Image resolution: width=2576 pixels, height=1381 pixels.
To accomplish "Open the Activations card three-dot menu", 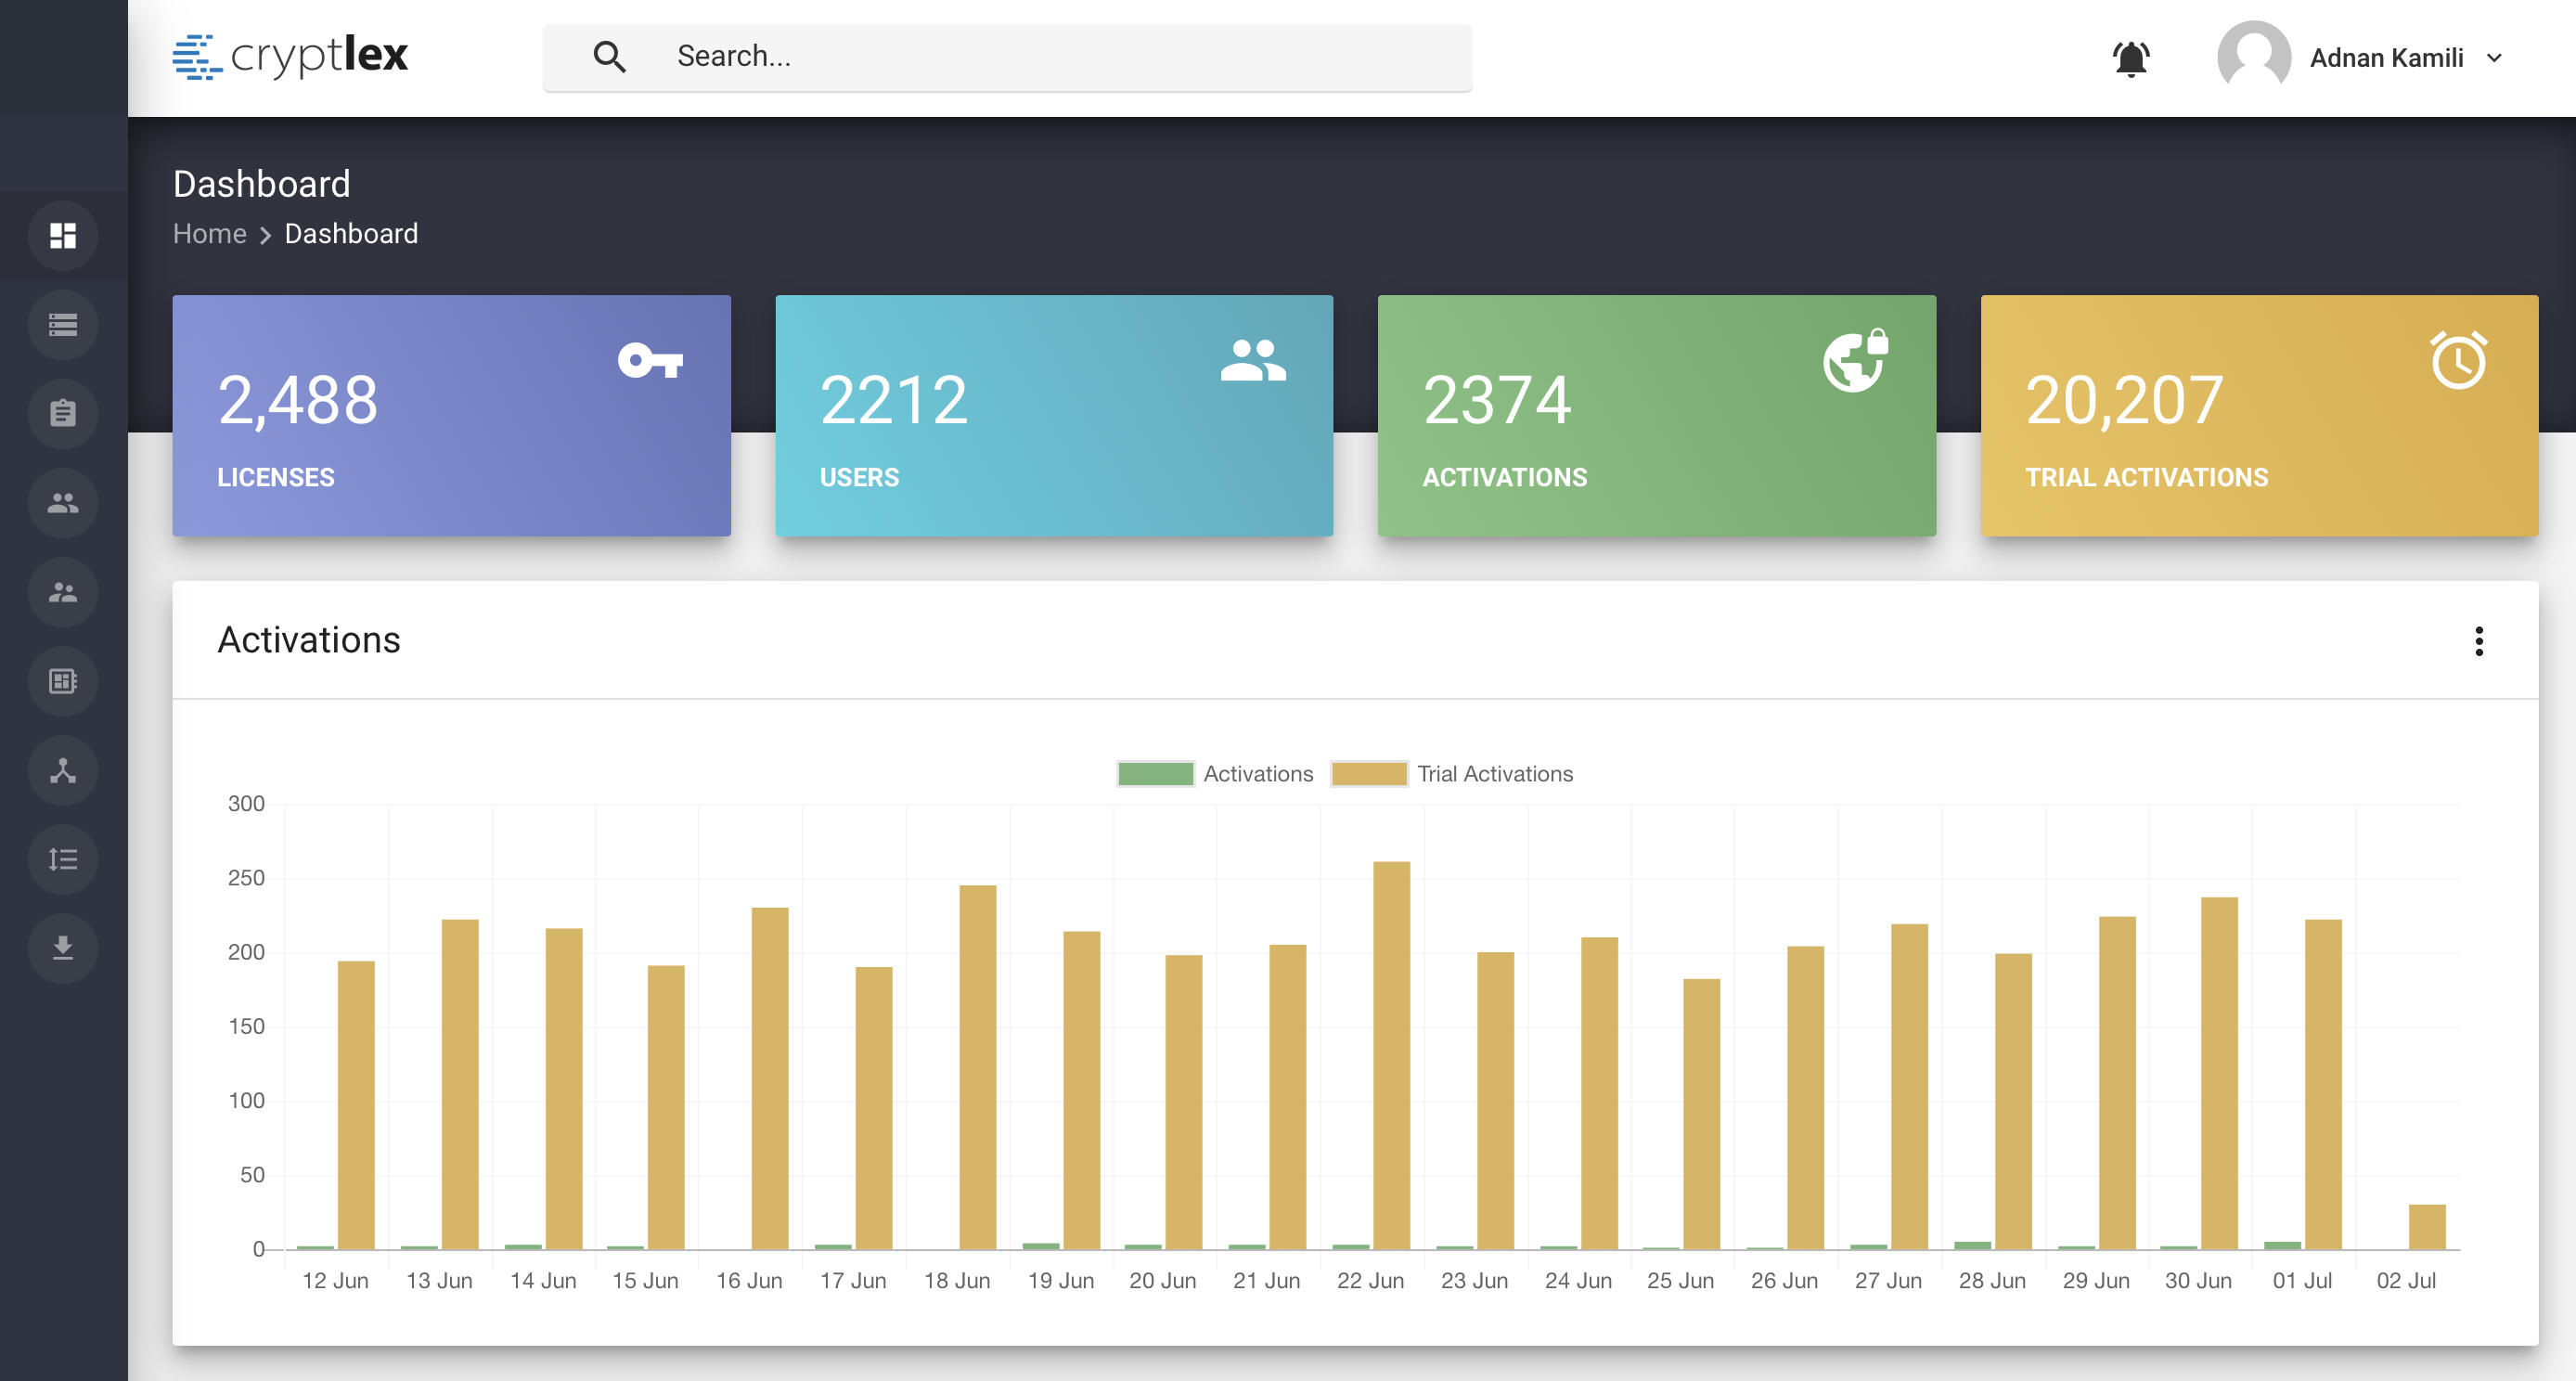I will [x=2479, y=641].
